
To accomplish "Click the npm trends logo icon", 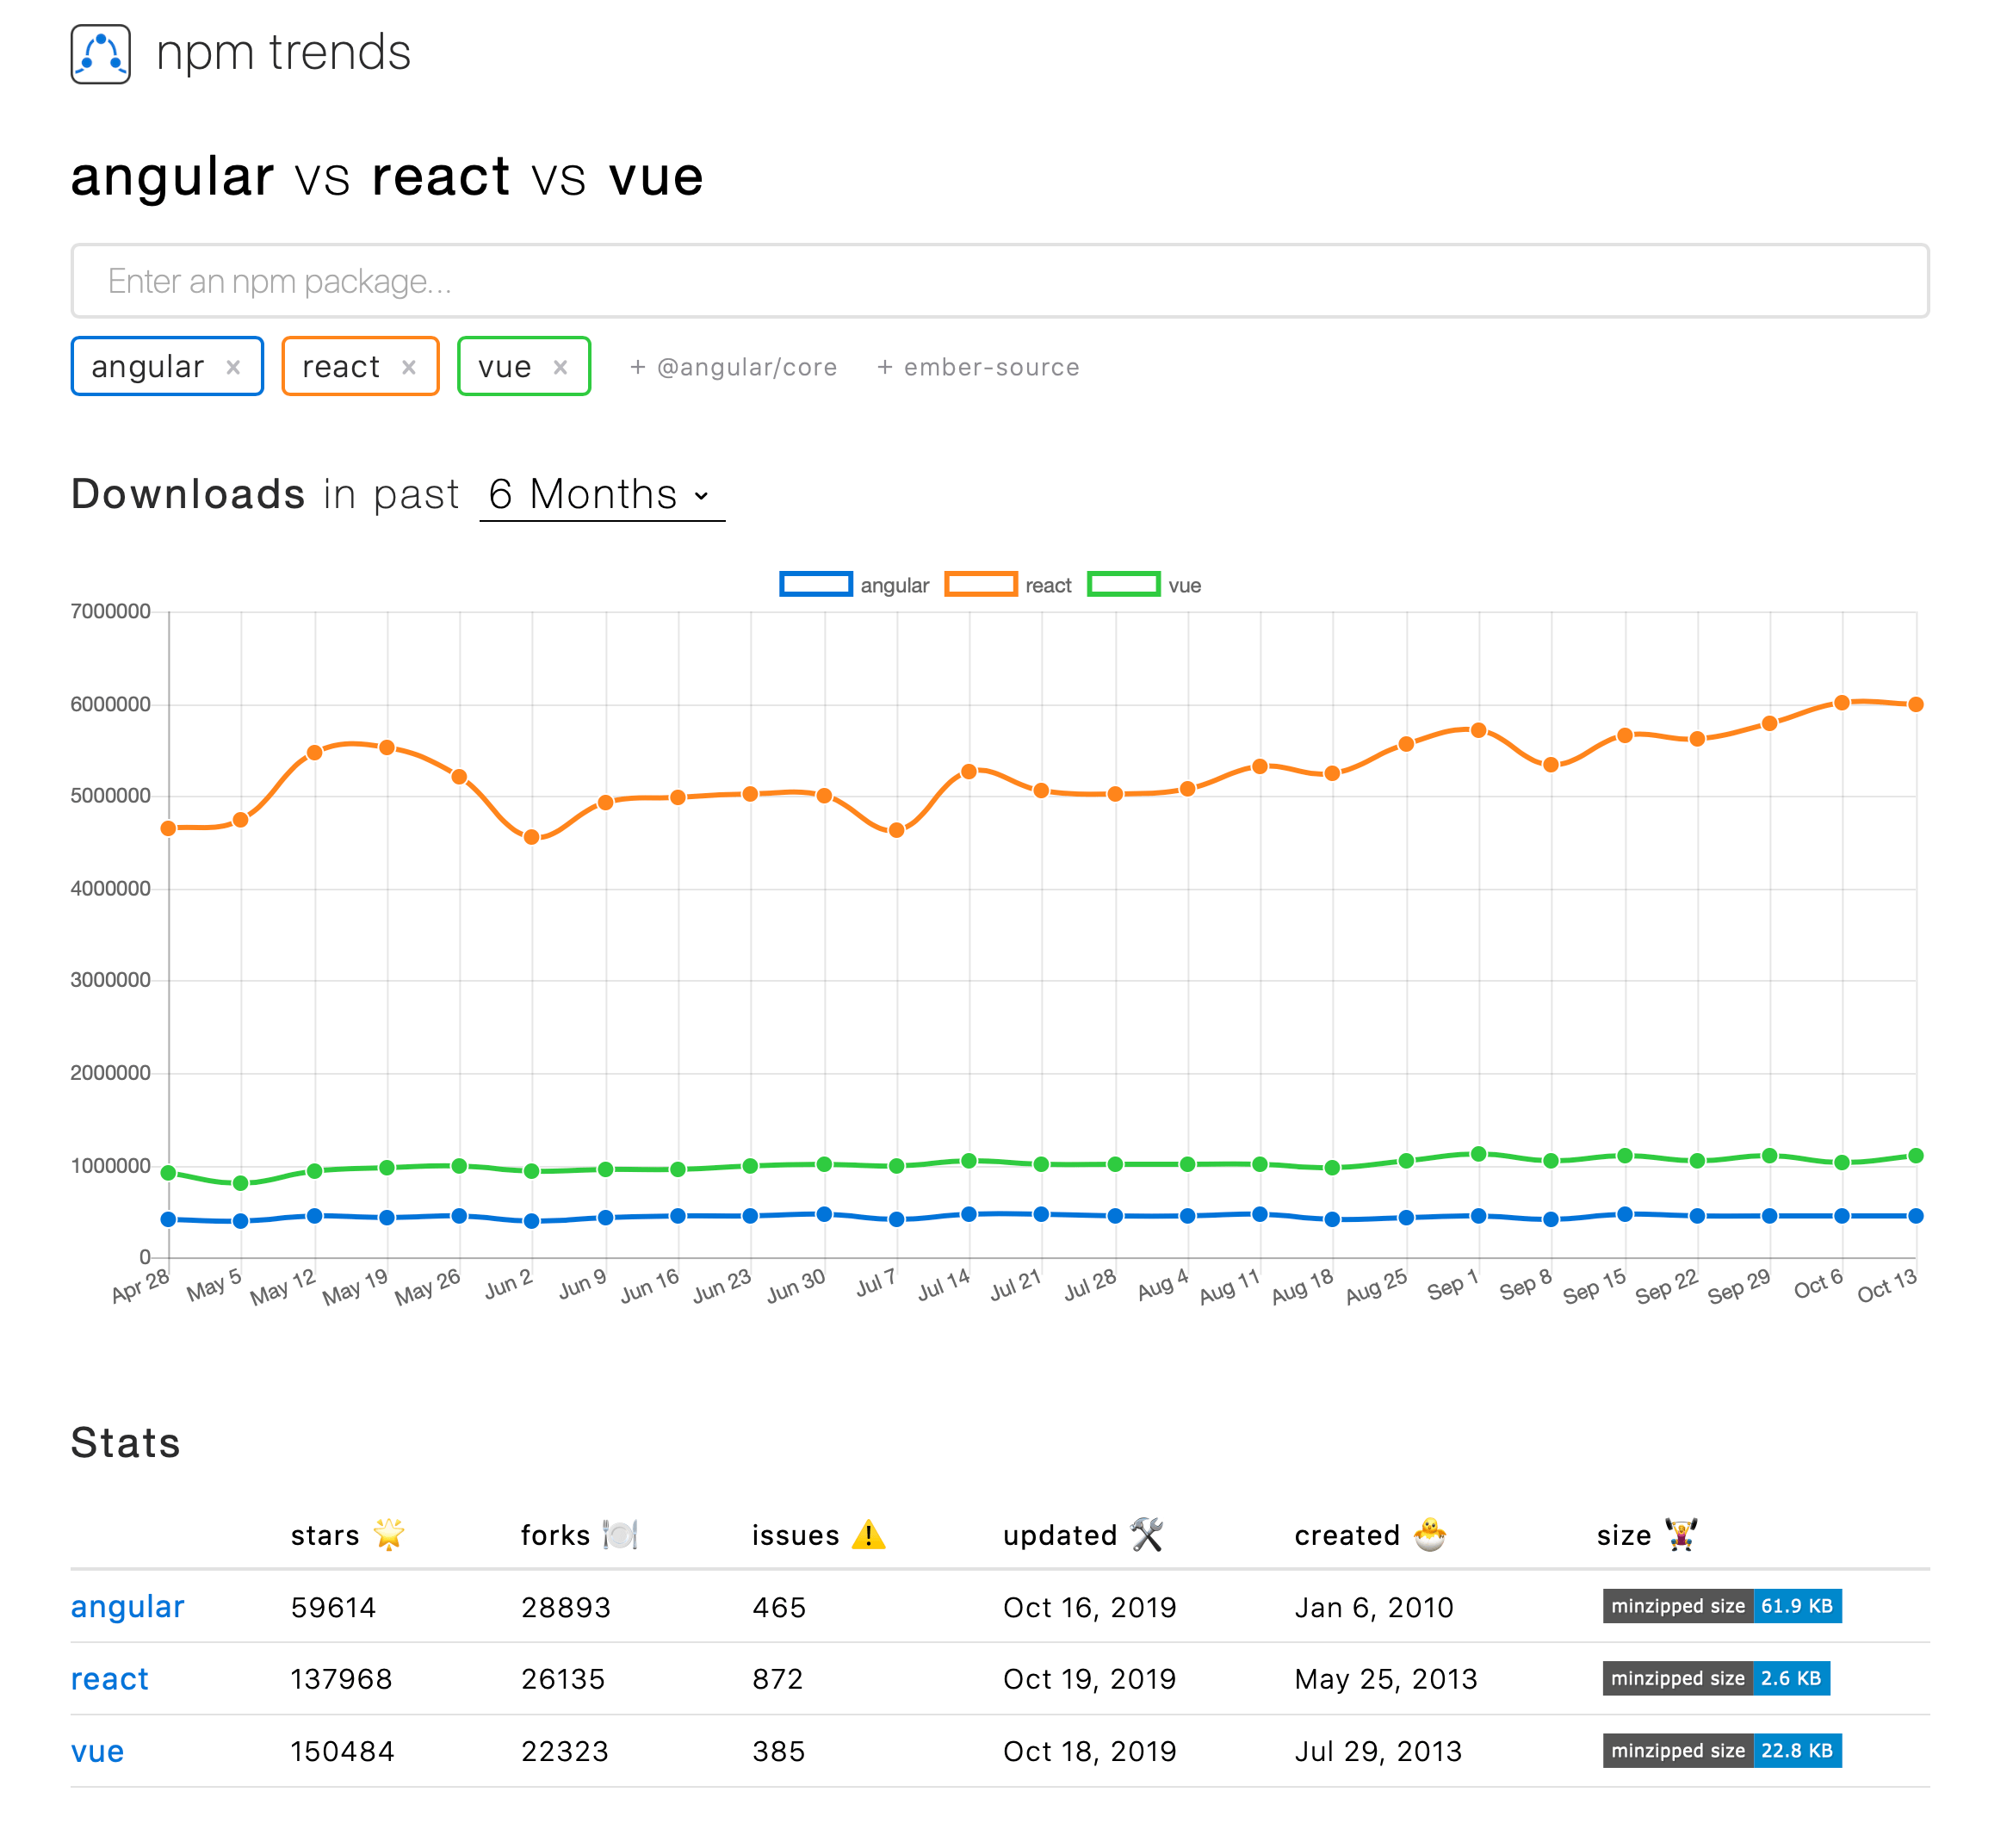I will (x=101, y=54).
